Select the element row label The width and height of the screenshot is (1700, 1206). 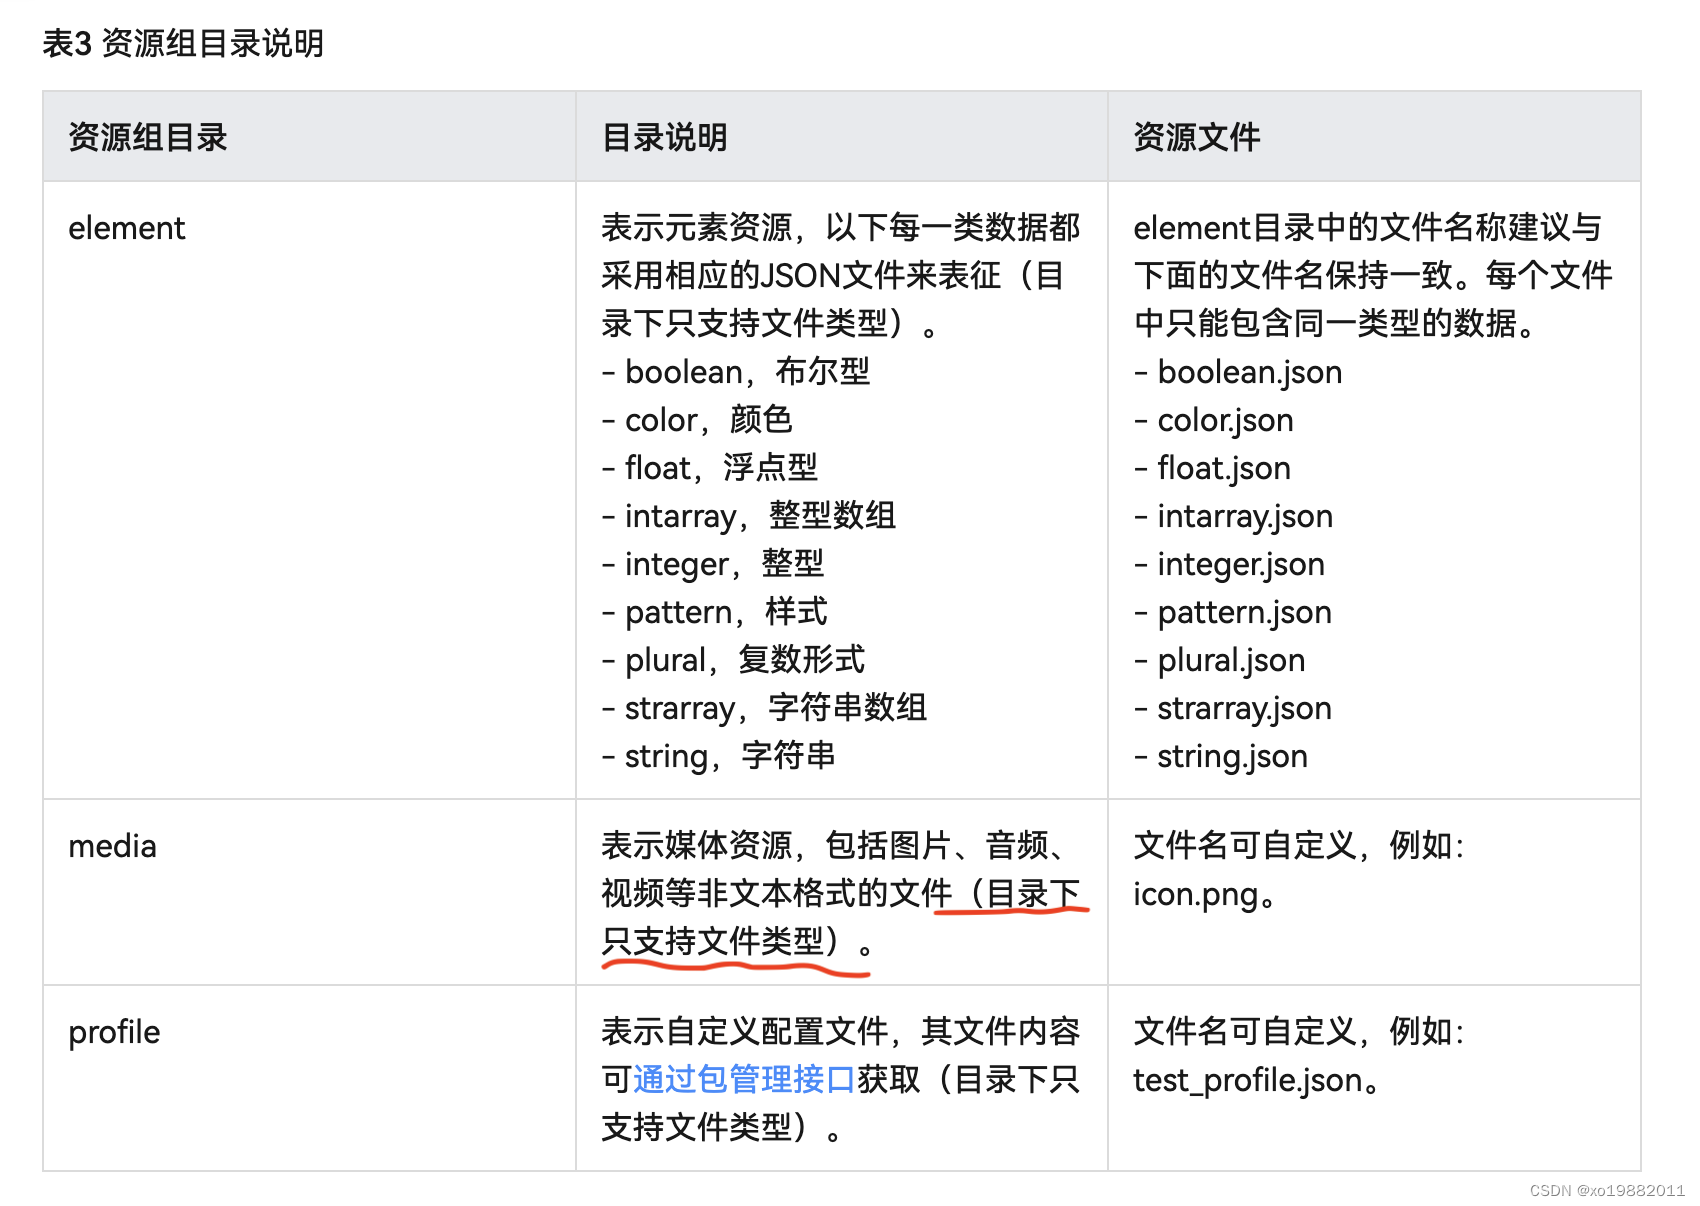(x=126, y=227)
